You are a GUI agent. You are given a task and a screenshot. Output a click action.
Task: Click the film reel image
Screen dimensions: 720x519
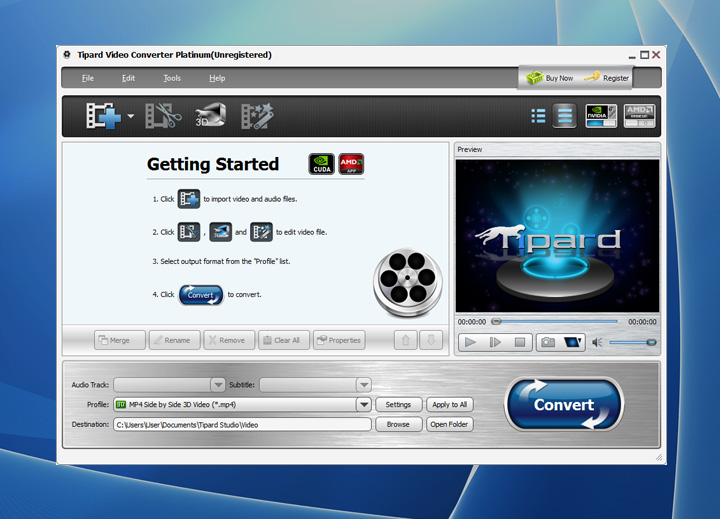point(407,282)
